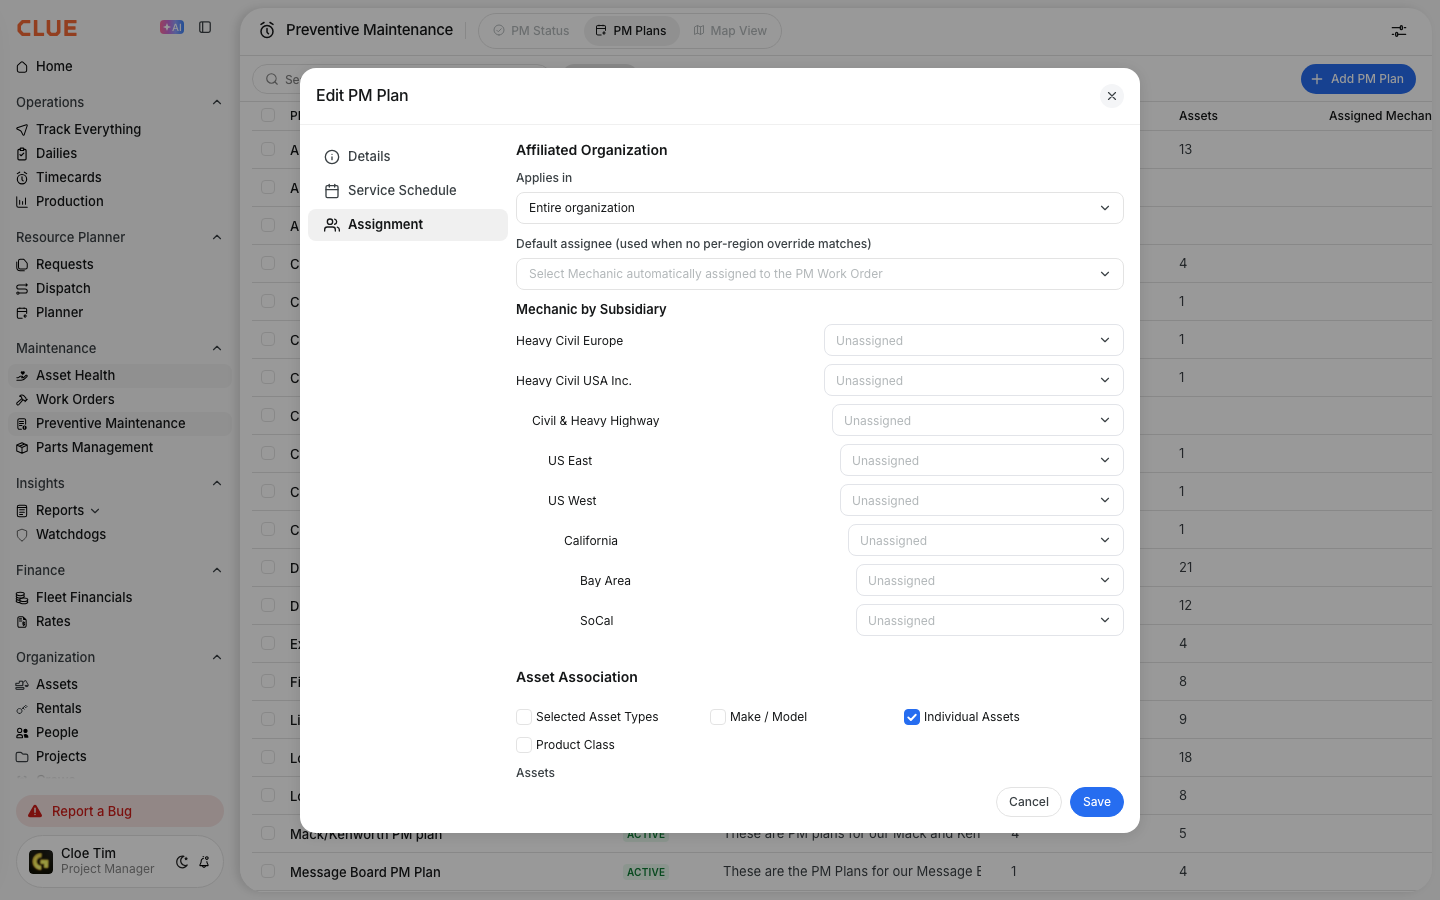Check the Selected Asset Types checkbox
The image size is (1440, 900).
[x=524, y=717]
